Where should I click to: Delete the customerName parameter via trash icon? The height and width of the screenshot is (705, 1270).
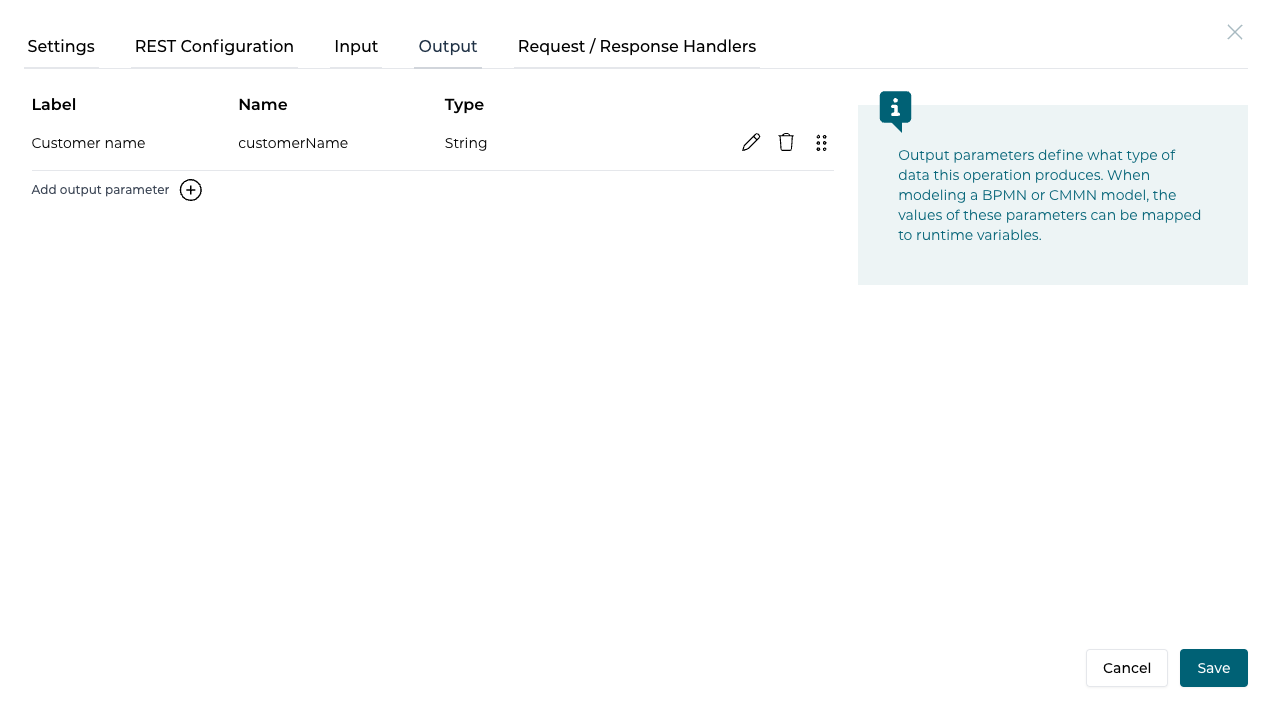click(786, 142)
